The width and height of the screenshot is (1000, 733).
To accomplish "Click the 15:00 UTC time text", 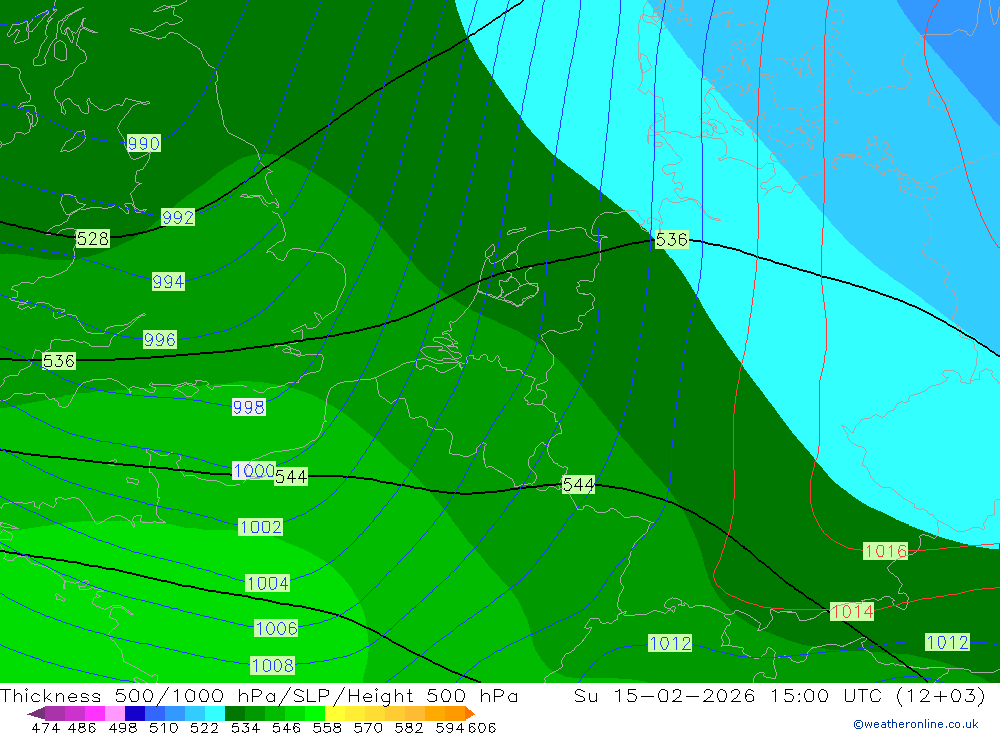I will [826, 695].
